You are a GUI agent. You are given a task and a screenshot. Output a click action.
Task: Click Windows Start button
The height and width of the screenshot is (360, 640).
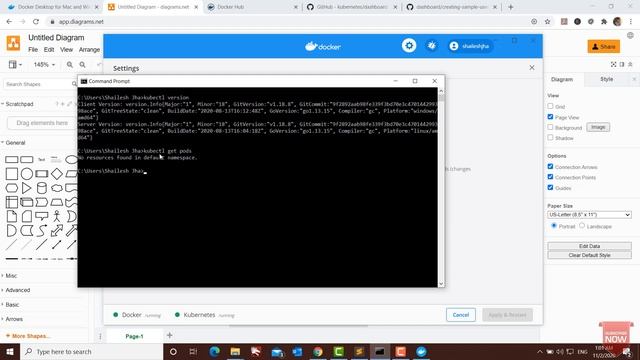coord(10,351)
